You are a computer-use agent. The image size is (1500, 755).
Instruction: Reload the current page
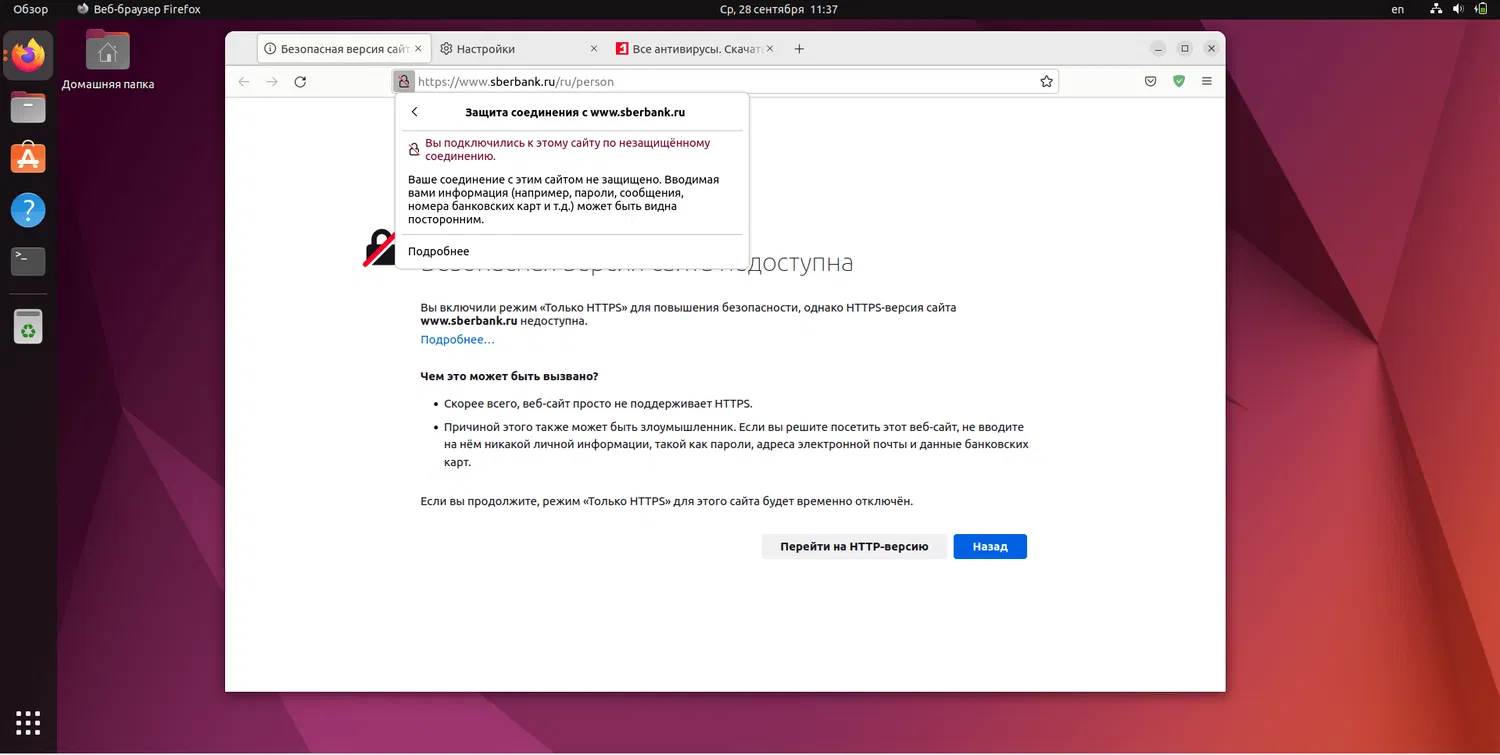(300, 82)
